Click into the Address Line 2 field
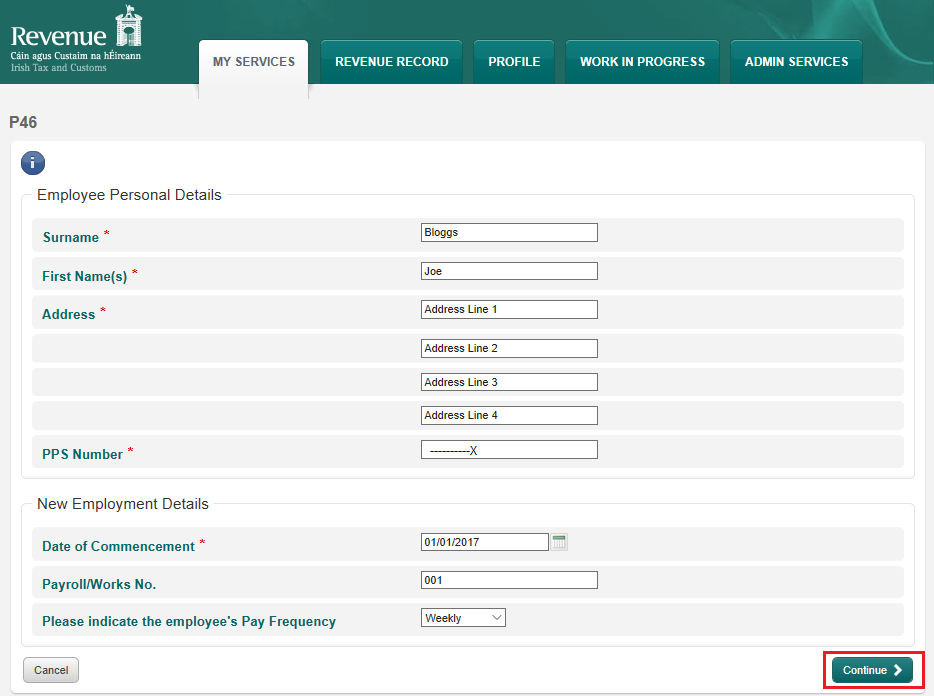 click(x=509, y=348)
